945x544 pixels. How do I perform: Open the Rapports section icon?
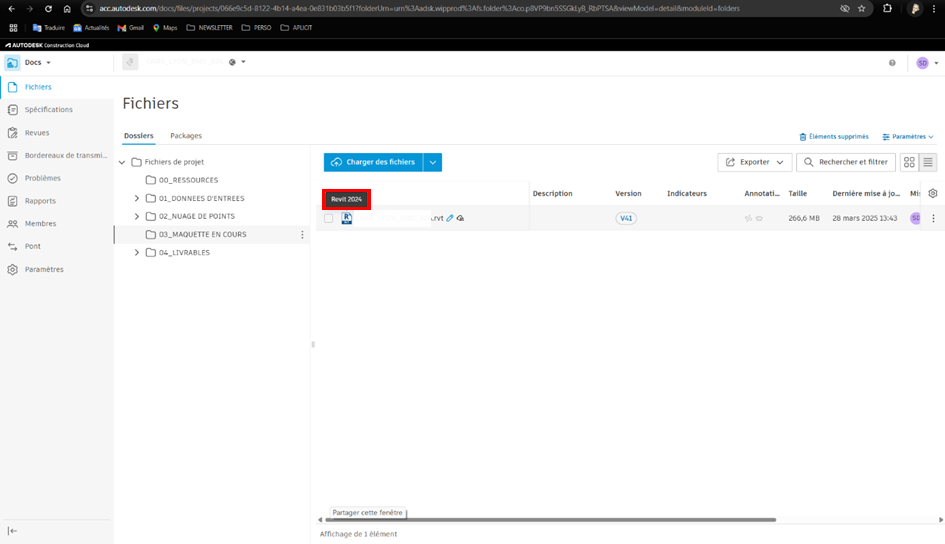coord(13,201)
